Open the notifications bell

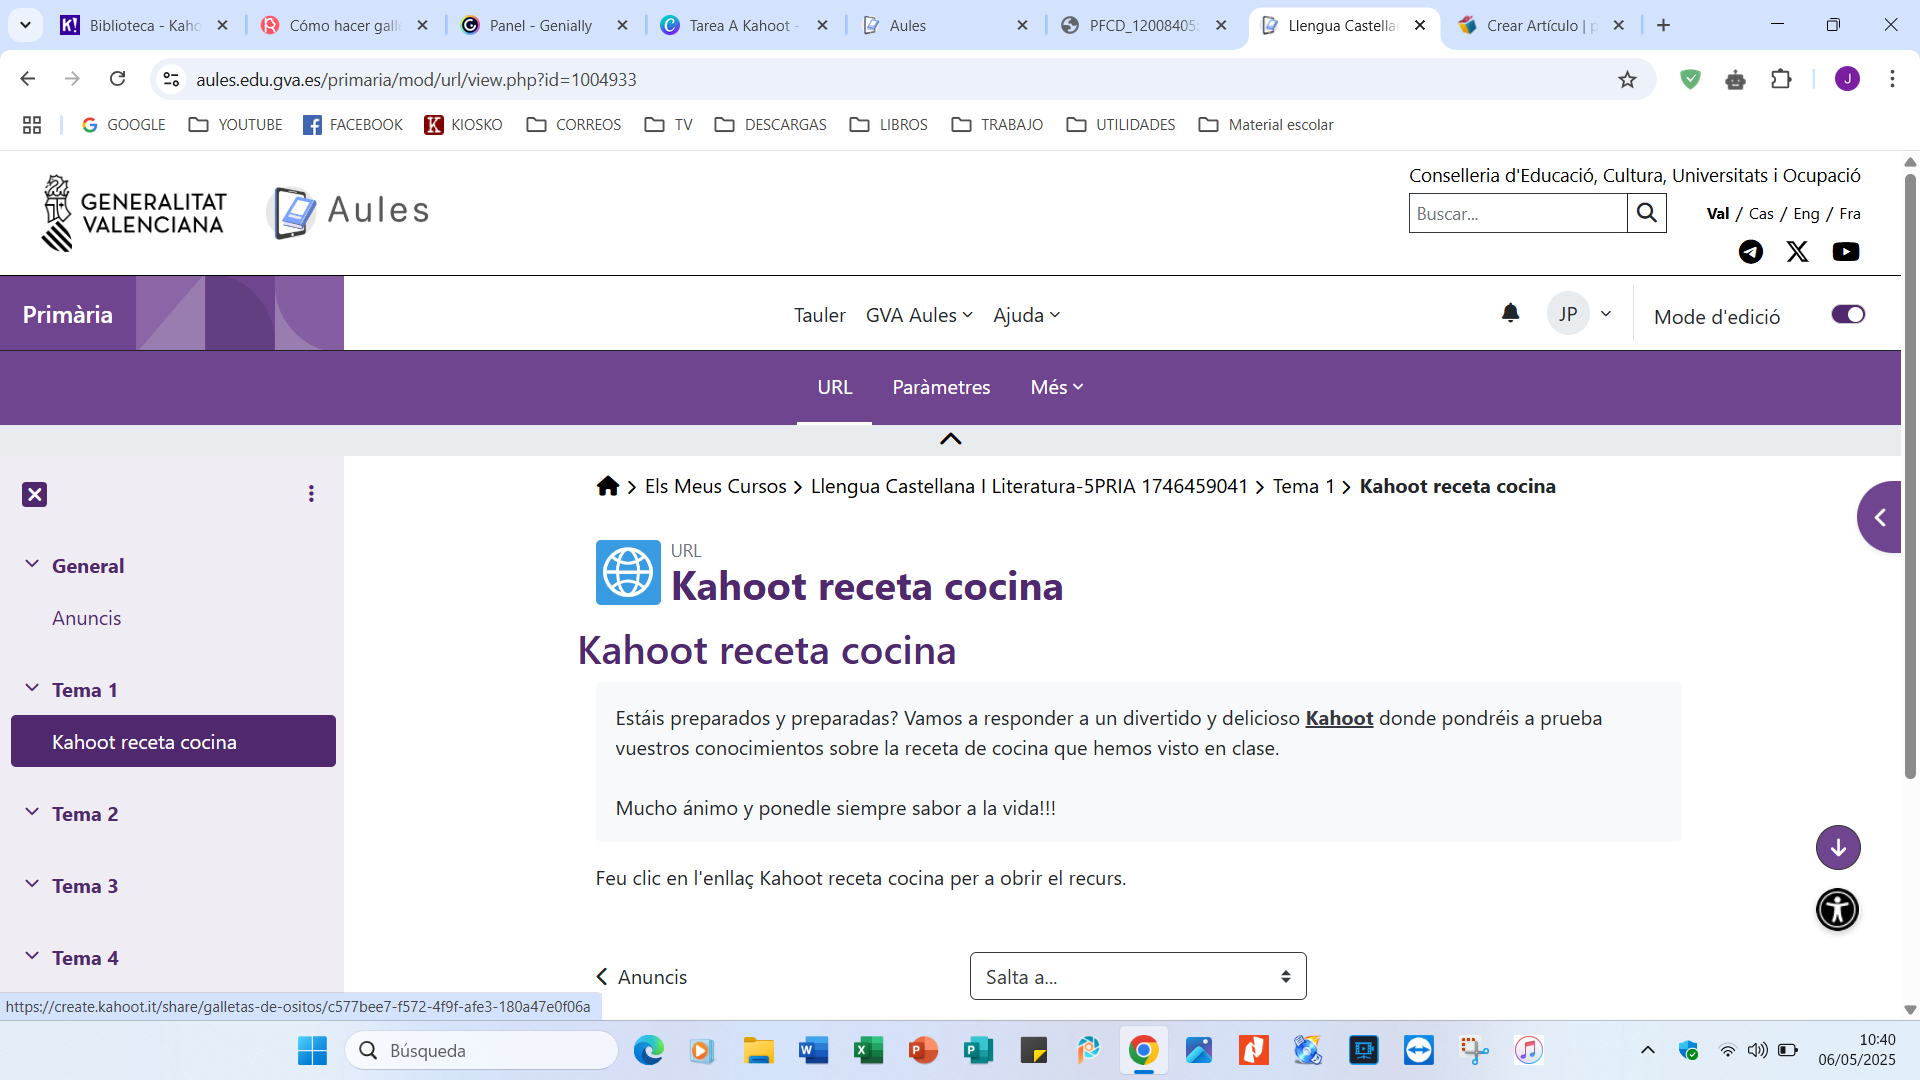point(1510,313)
